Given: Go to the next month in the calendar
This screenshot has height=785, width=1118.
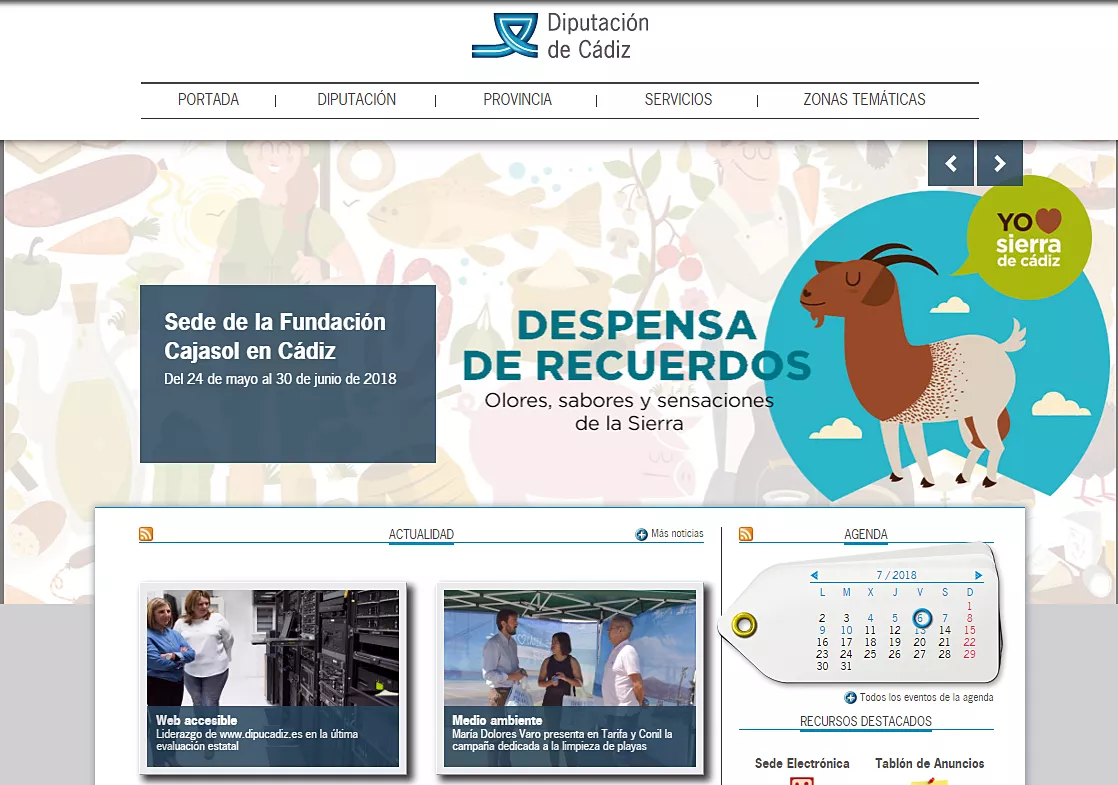Looking at the screenshot, I should (x=978, y=574).
